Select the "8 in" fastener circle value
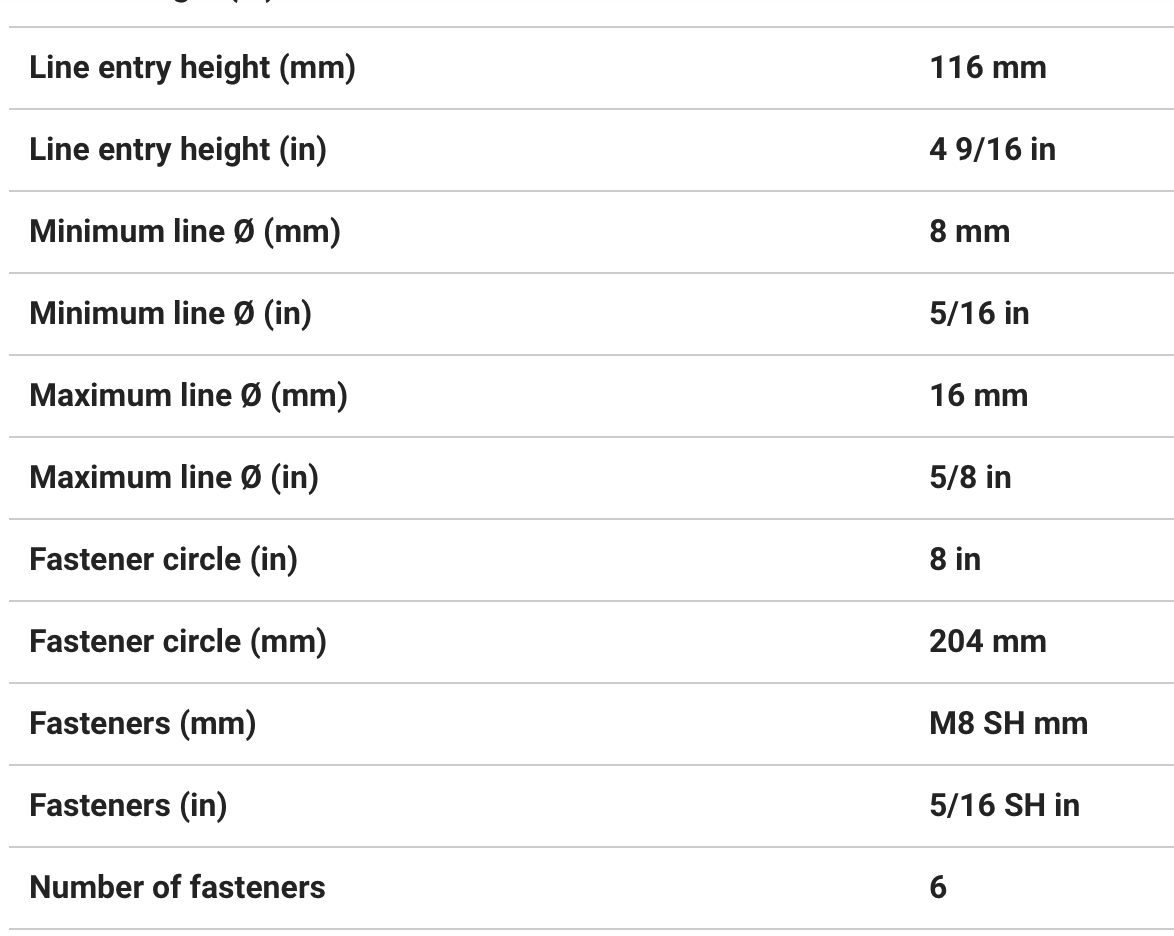 pyautogui.click(x=954, y=560)
